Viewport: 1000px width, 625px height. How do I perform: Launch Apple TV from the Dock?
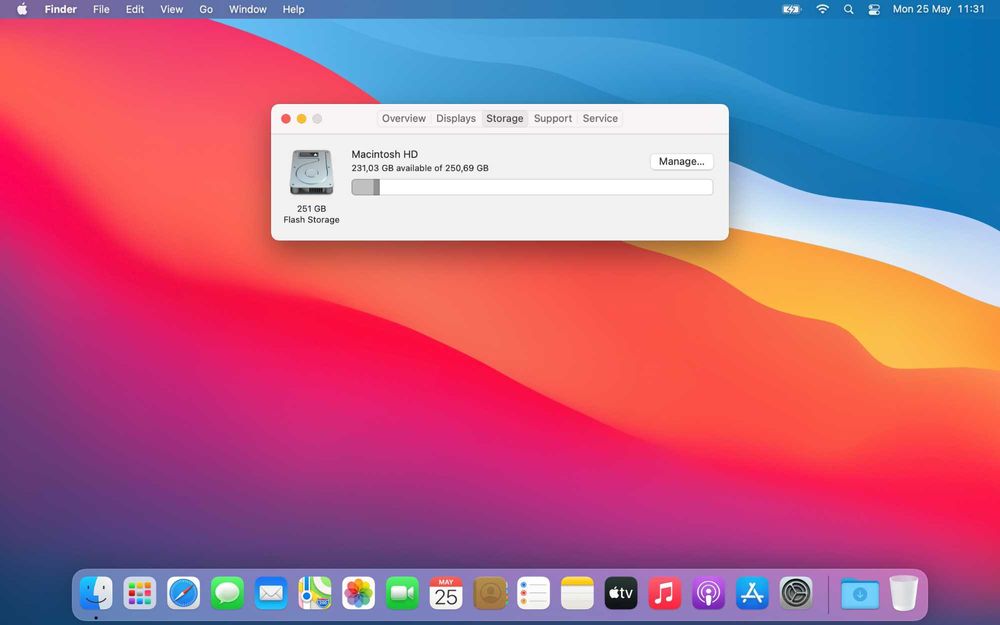[621, 593]
